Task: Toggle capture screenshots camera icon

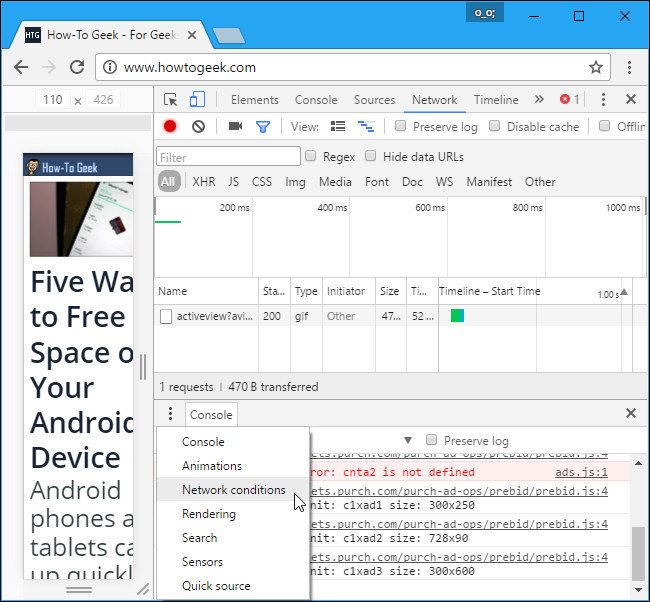Action: [x=235, y=126]
